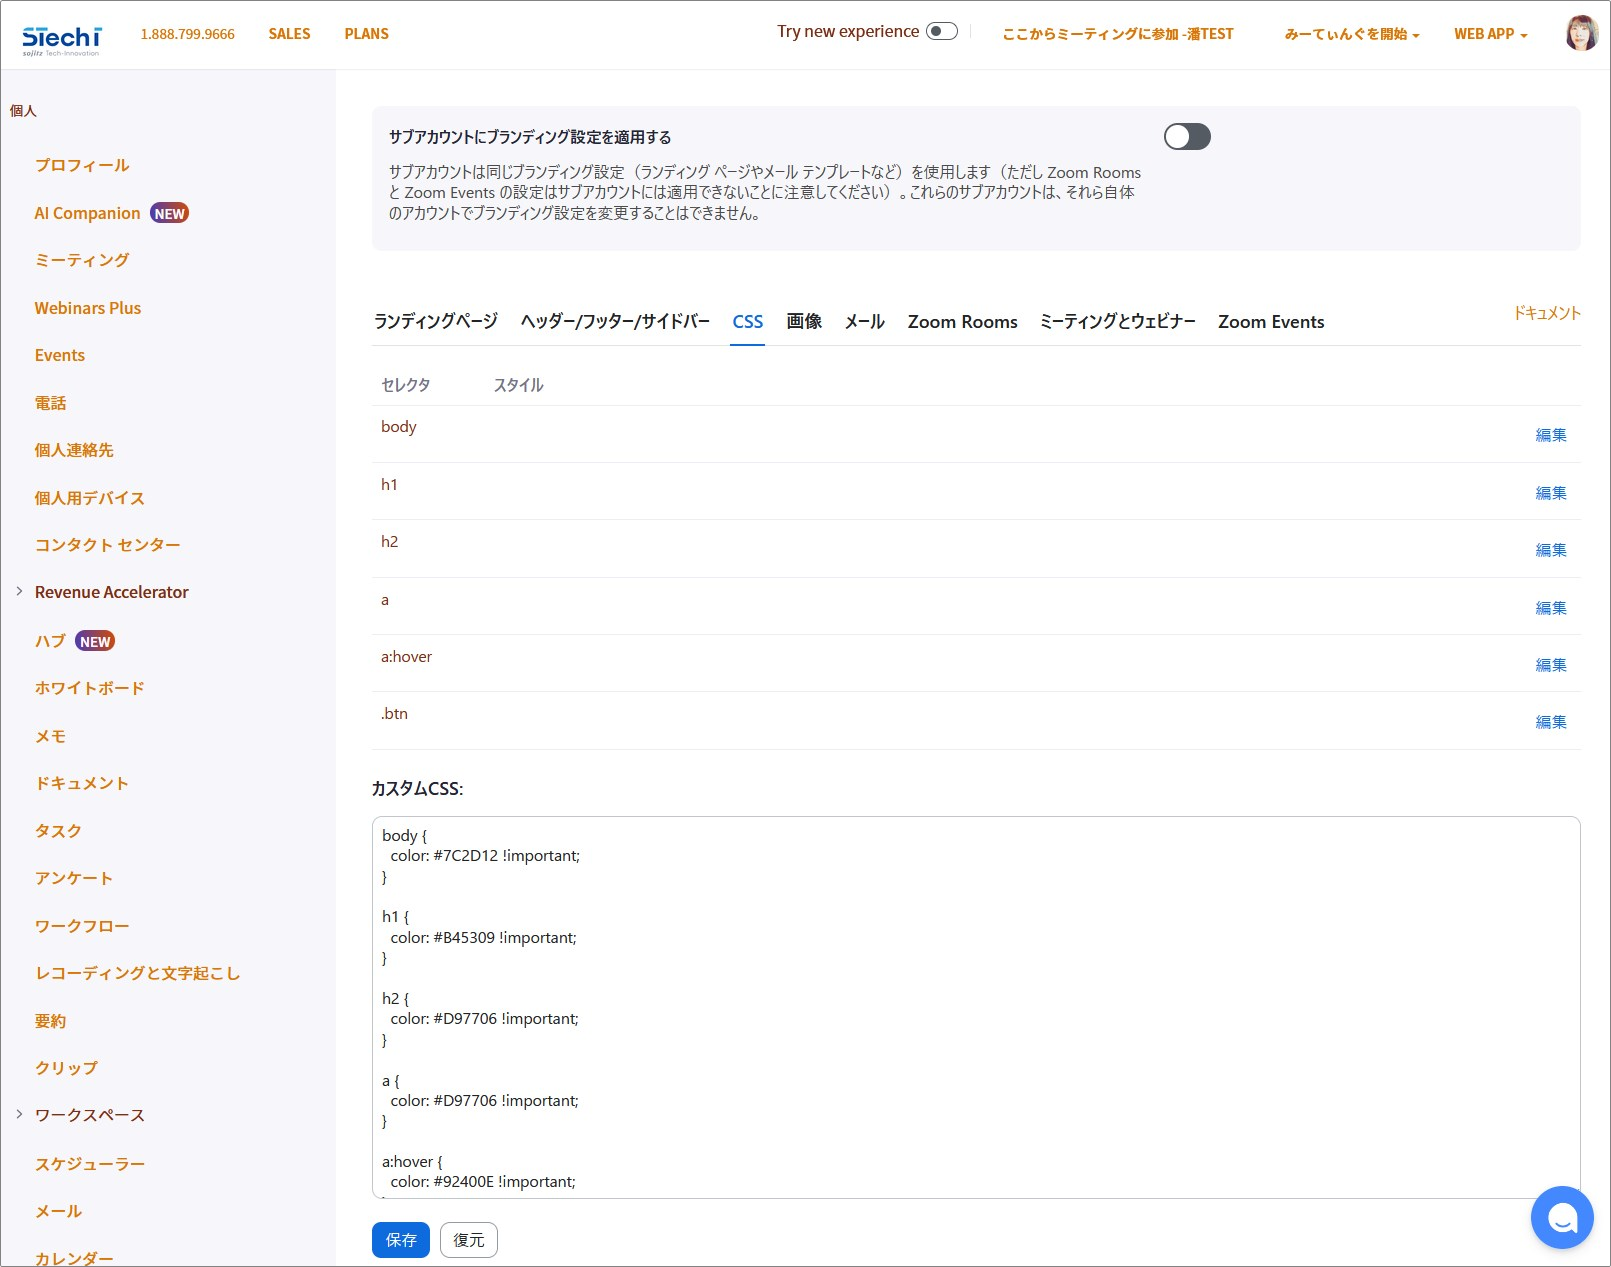Open レコーディングと文字起こし in the sidebar
1611x1267 pixels.
tap(138, 973)
